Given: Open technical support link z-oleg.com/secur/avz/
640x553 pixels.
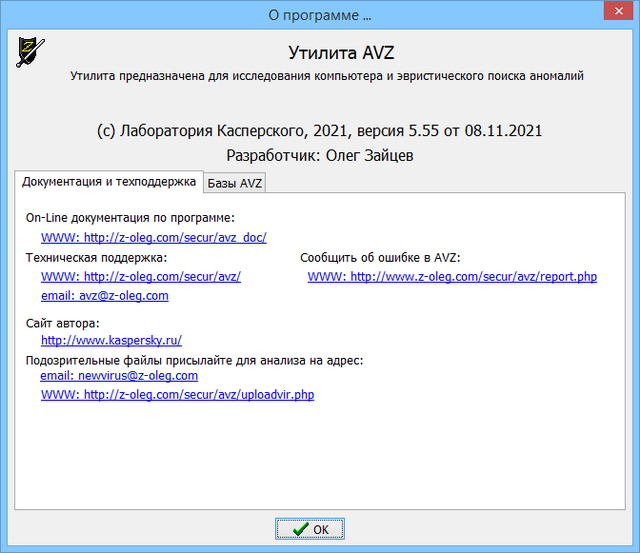Looking at the screenshot, I should [141, 277].
